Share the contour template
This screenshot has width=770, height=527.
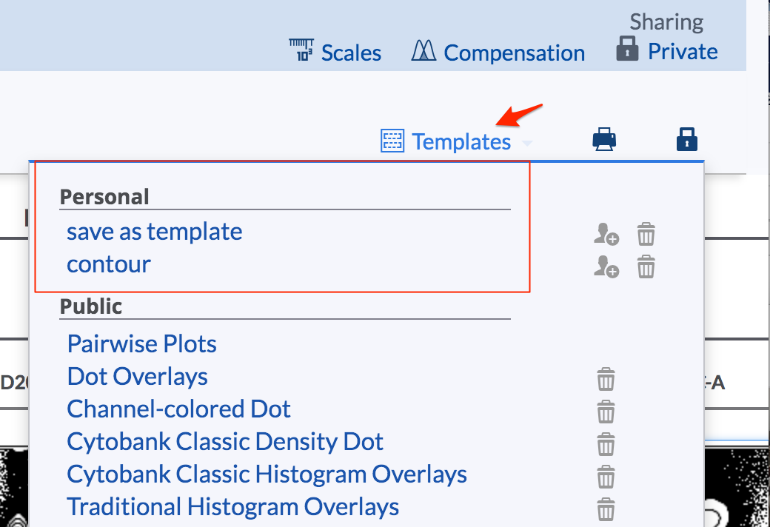(606, 267)
